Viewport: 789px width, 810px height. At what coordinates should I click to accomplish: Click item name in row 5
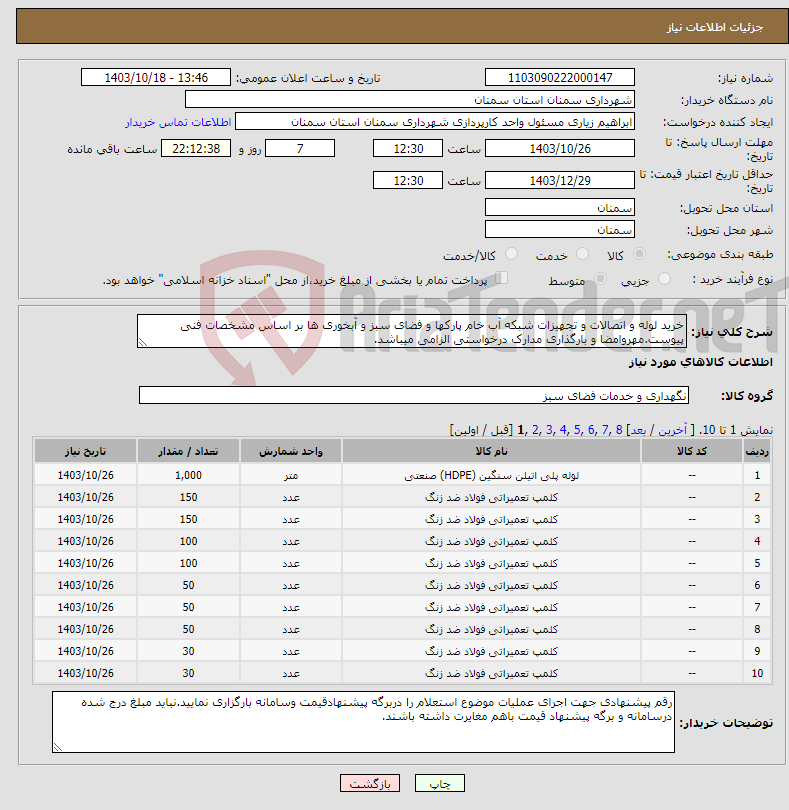[x=491, y=563]
